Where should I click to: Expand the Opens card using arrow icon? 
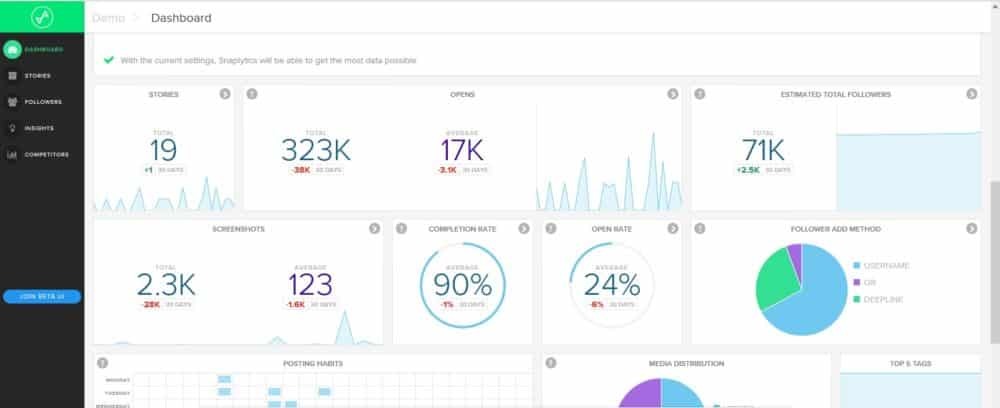point(673,94)
